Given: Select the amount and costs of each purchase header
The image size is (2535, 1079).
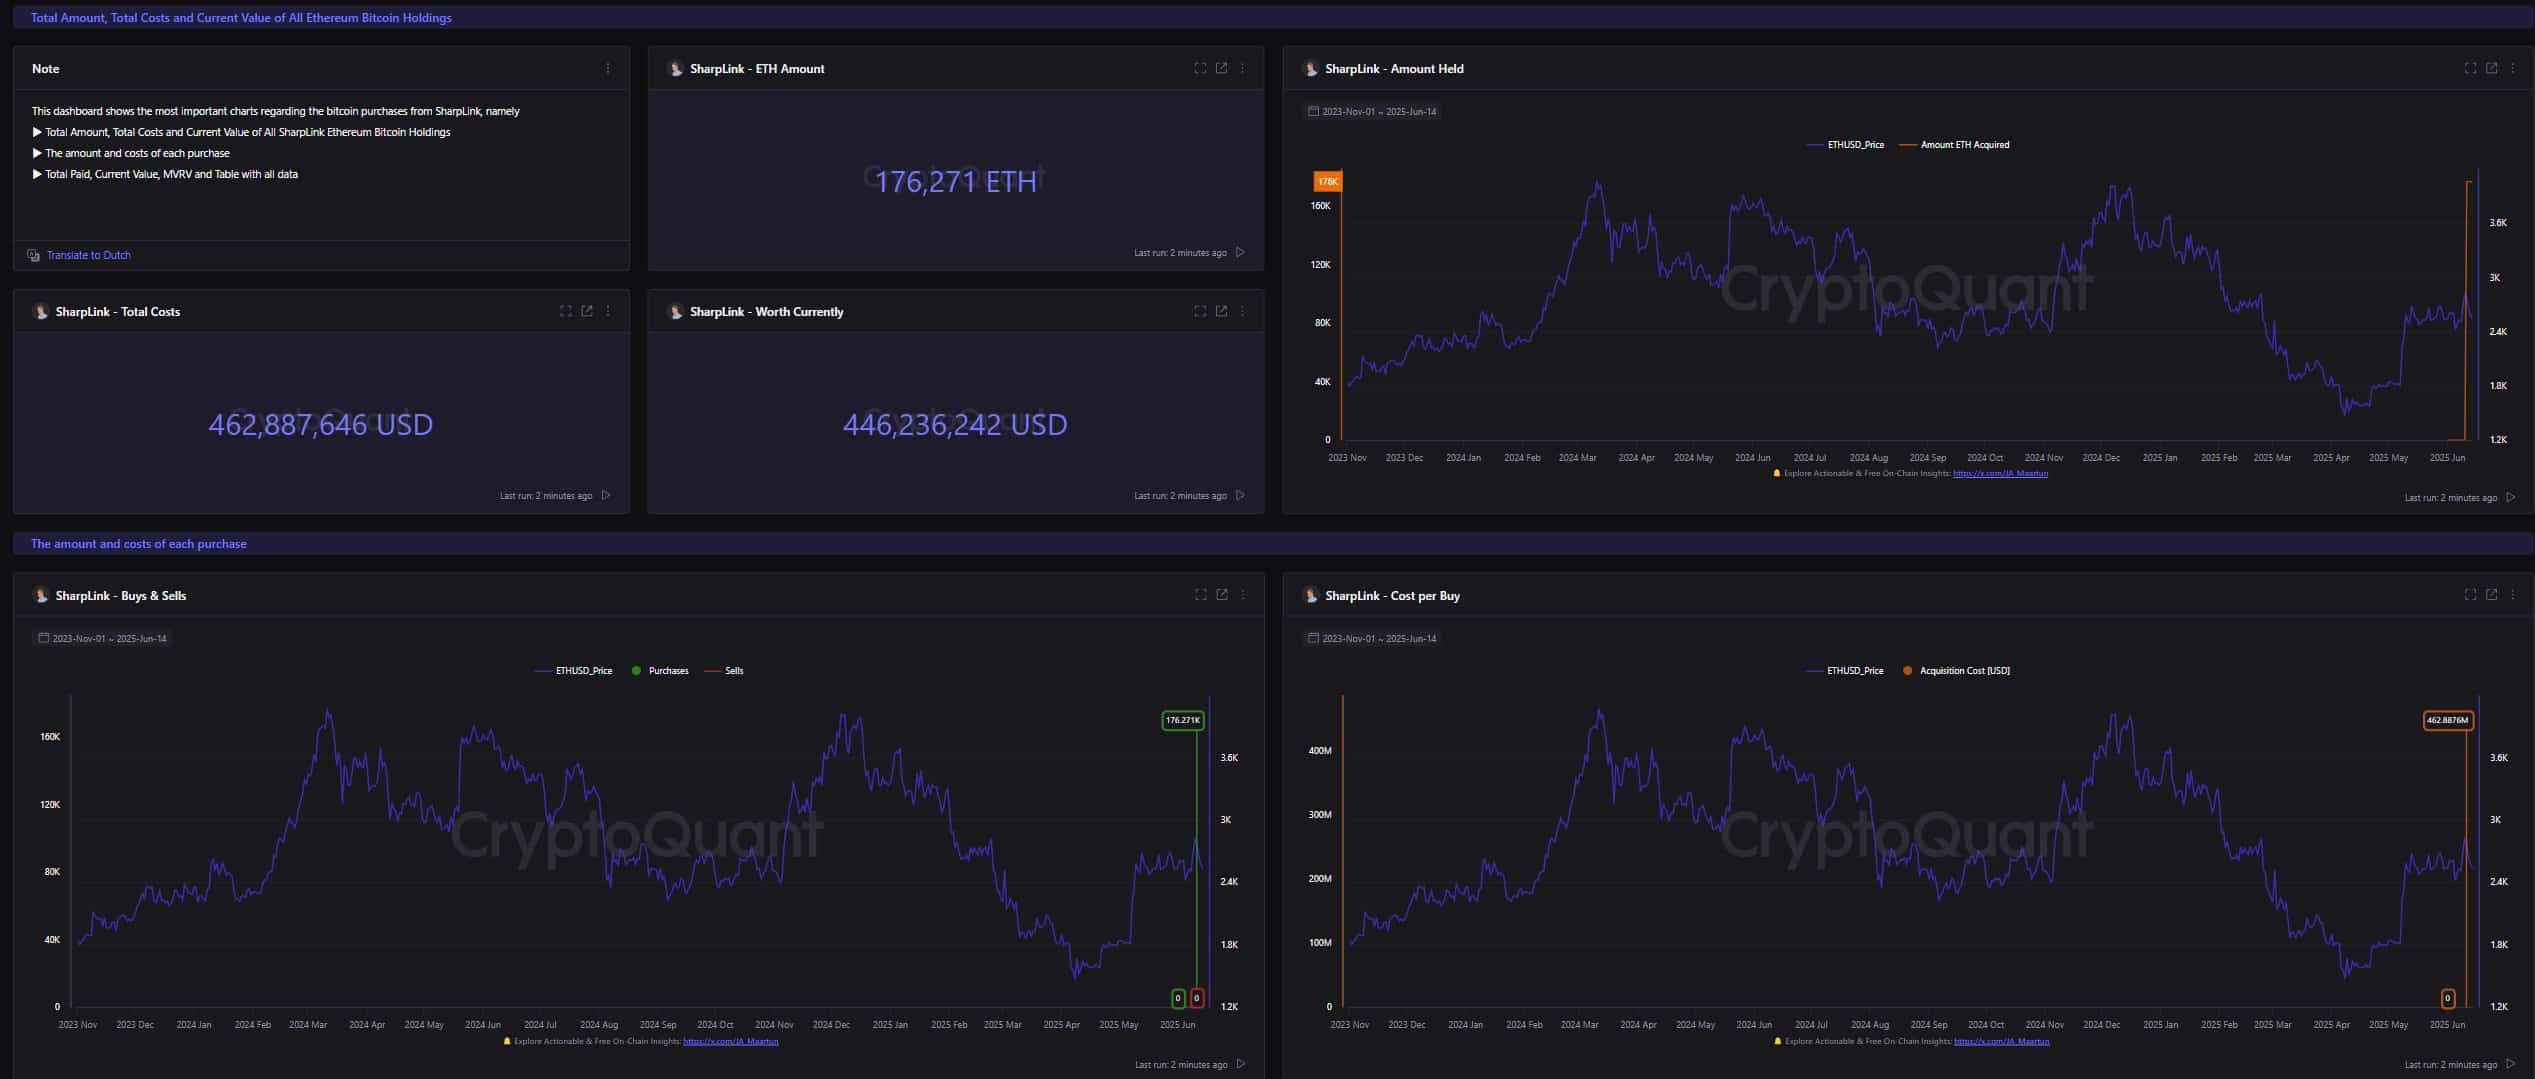Looking at the screenshot, I should [x=138, y=543].
